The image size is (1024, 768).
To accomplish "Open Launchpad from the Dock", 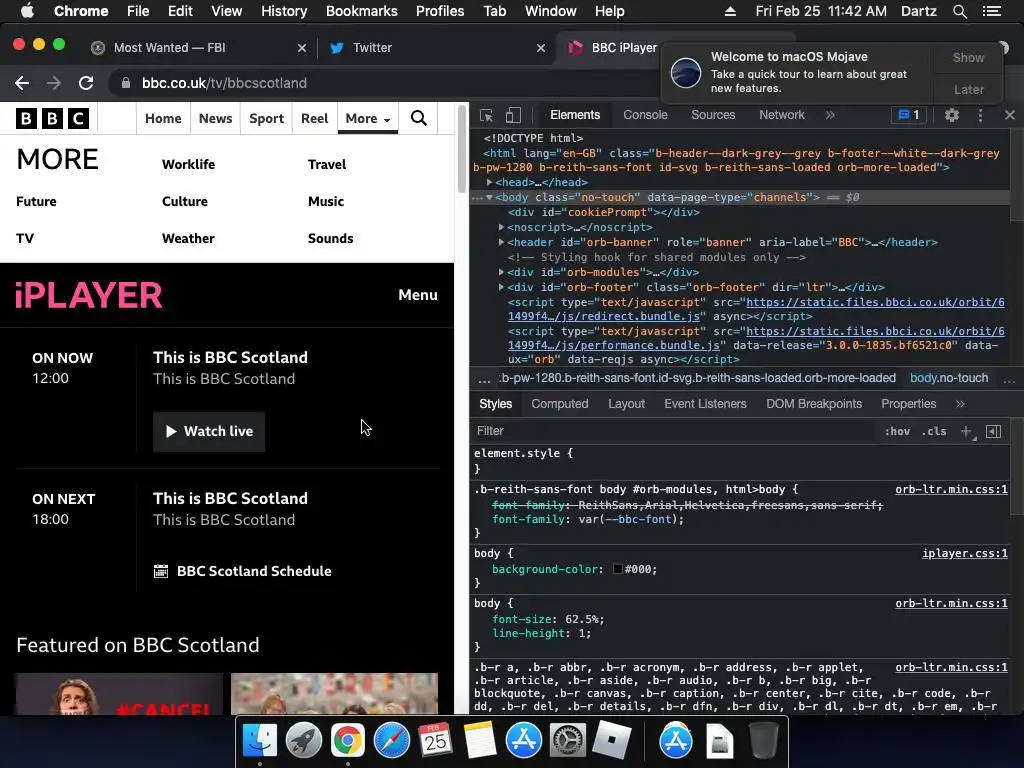I will tap(304, 741).
